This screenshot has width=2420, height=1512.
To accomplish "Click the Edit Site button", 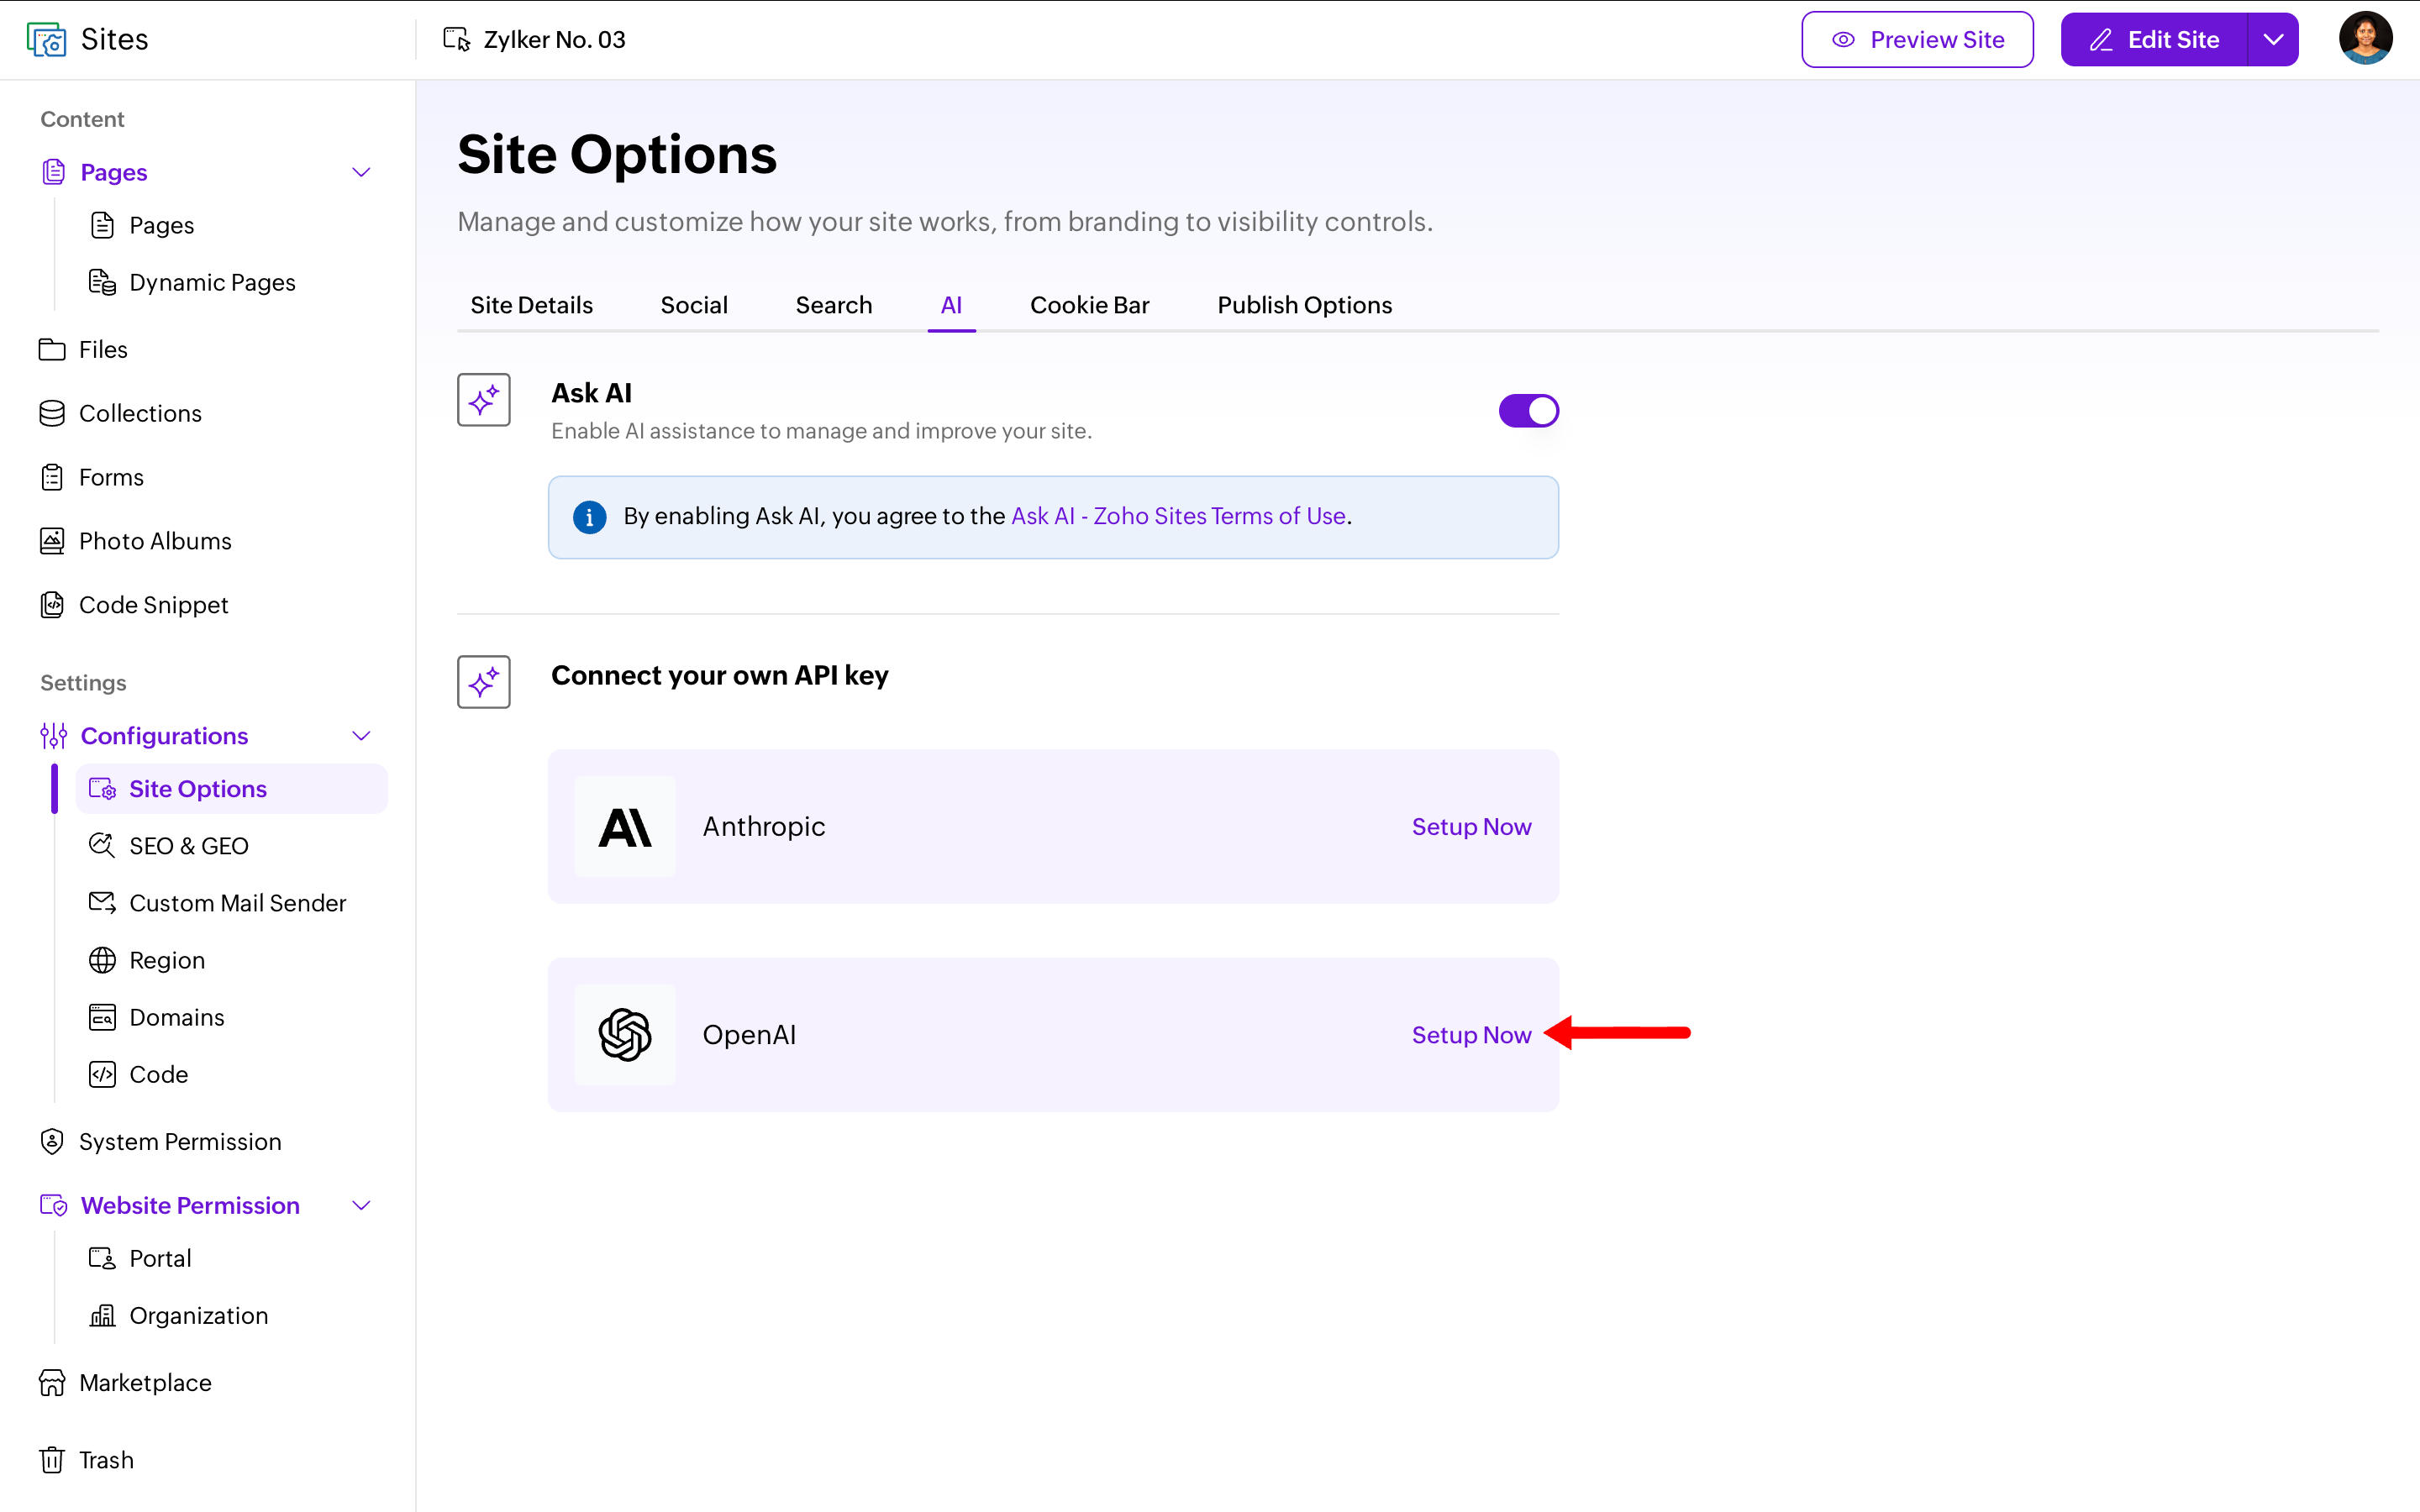I will tap(2154, 39).
